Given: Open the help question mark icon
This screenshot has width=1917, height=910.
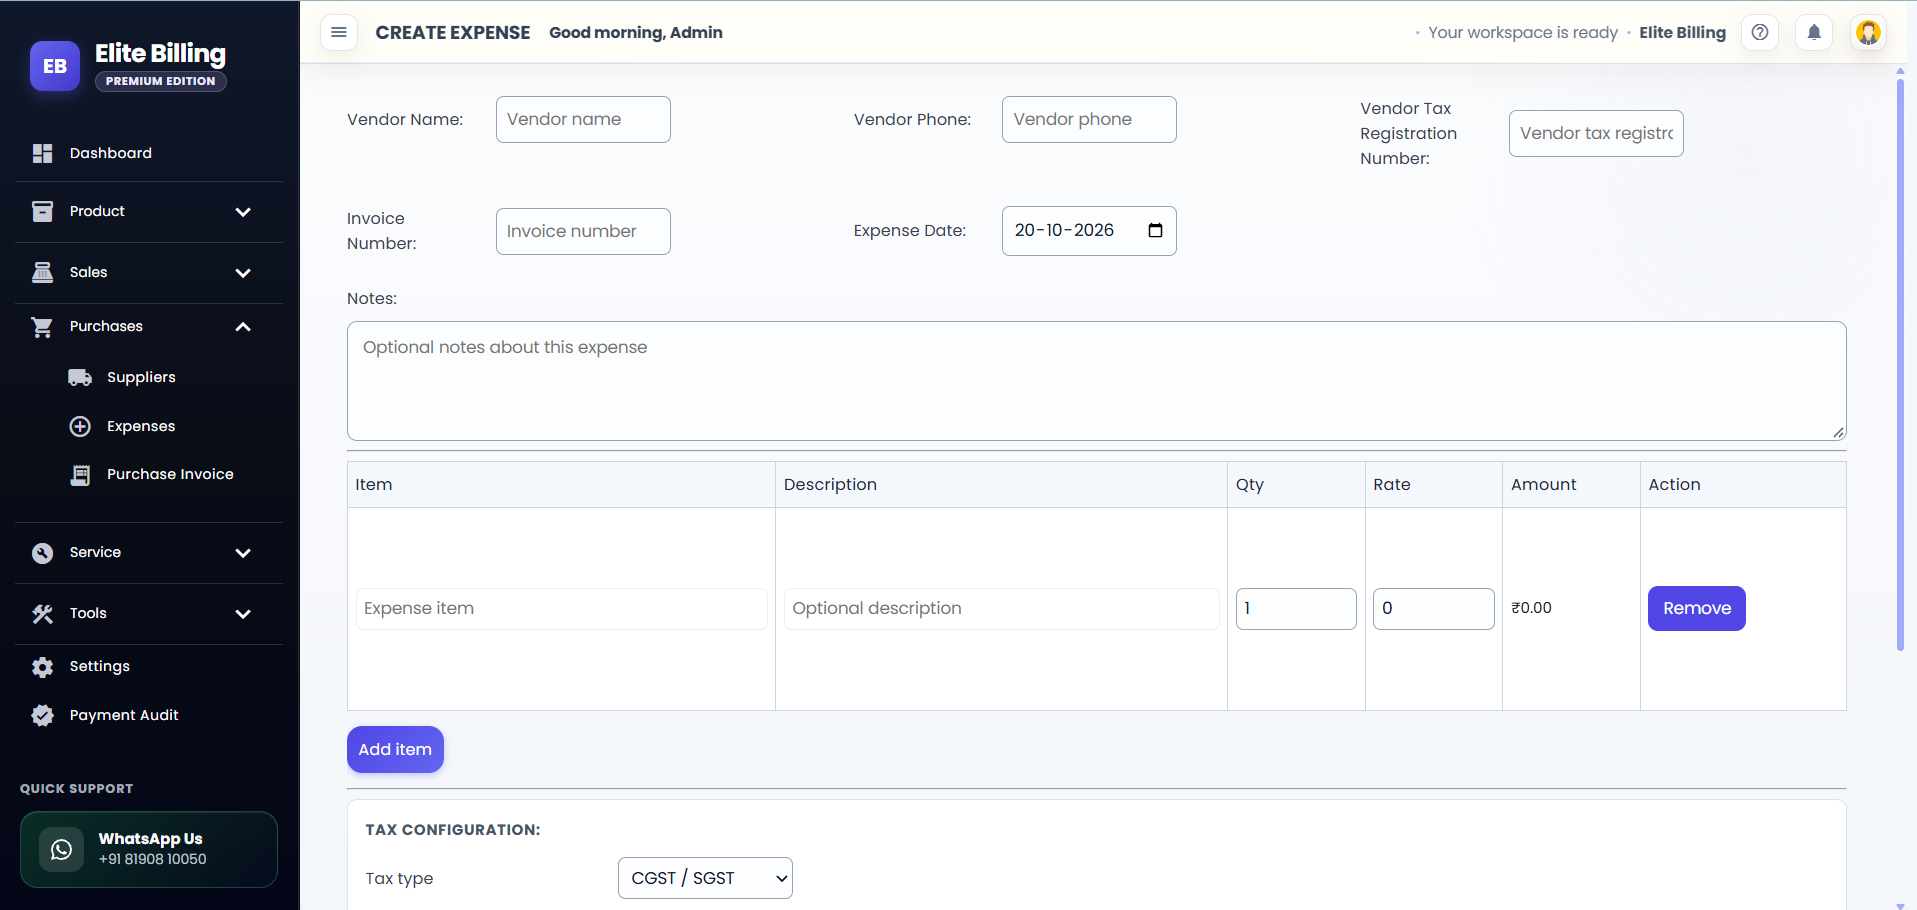Looking at the screenshot, I should tap(1760, 33).
